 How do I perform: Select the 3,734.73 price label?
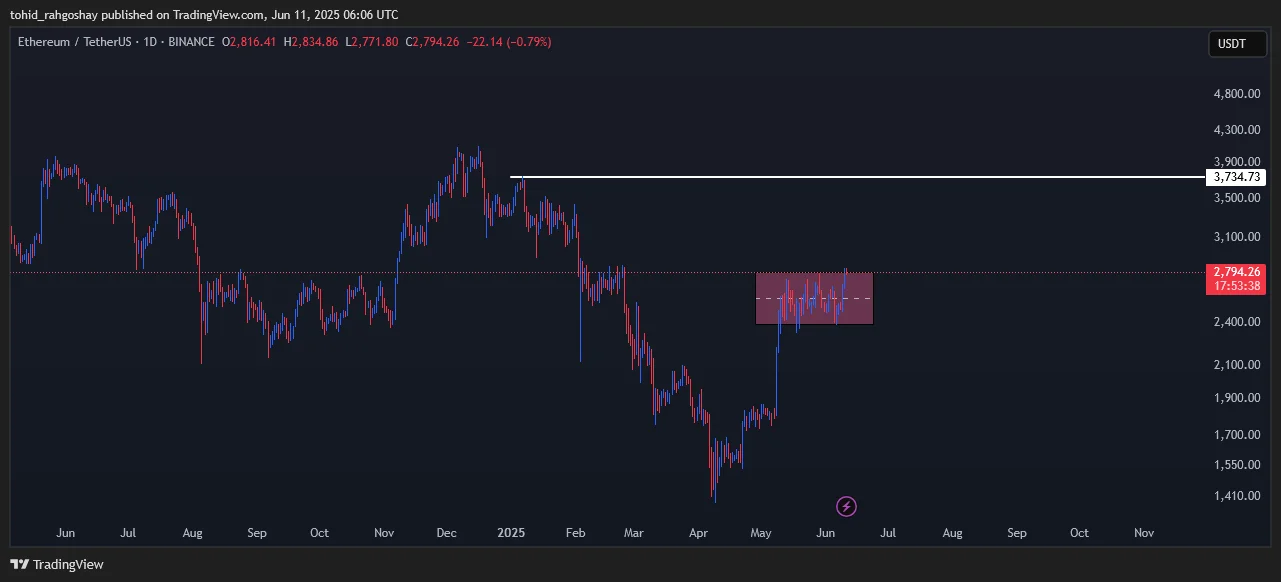coord(1236,177)
